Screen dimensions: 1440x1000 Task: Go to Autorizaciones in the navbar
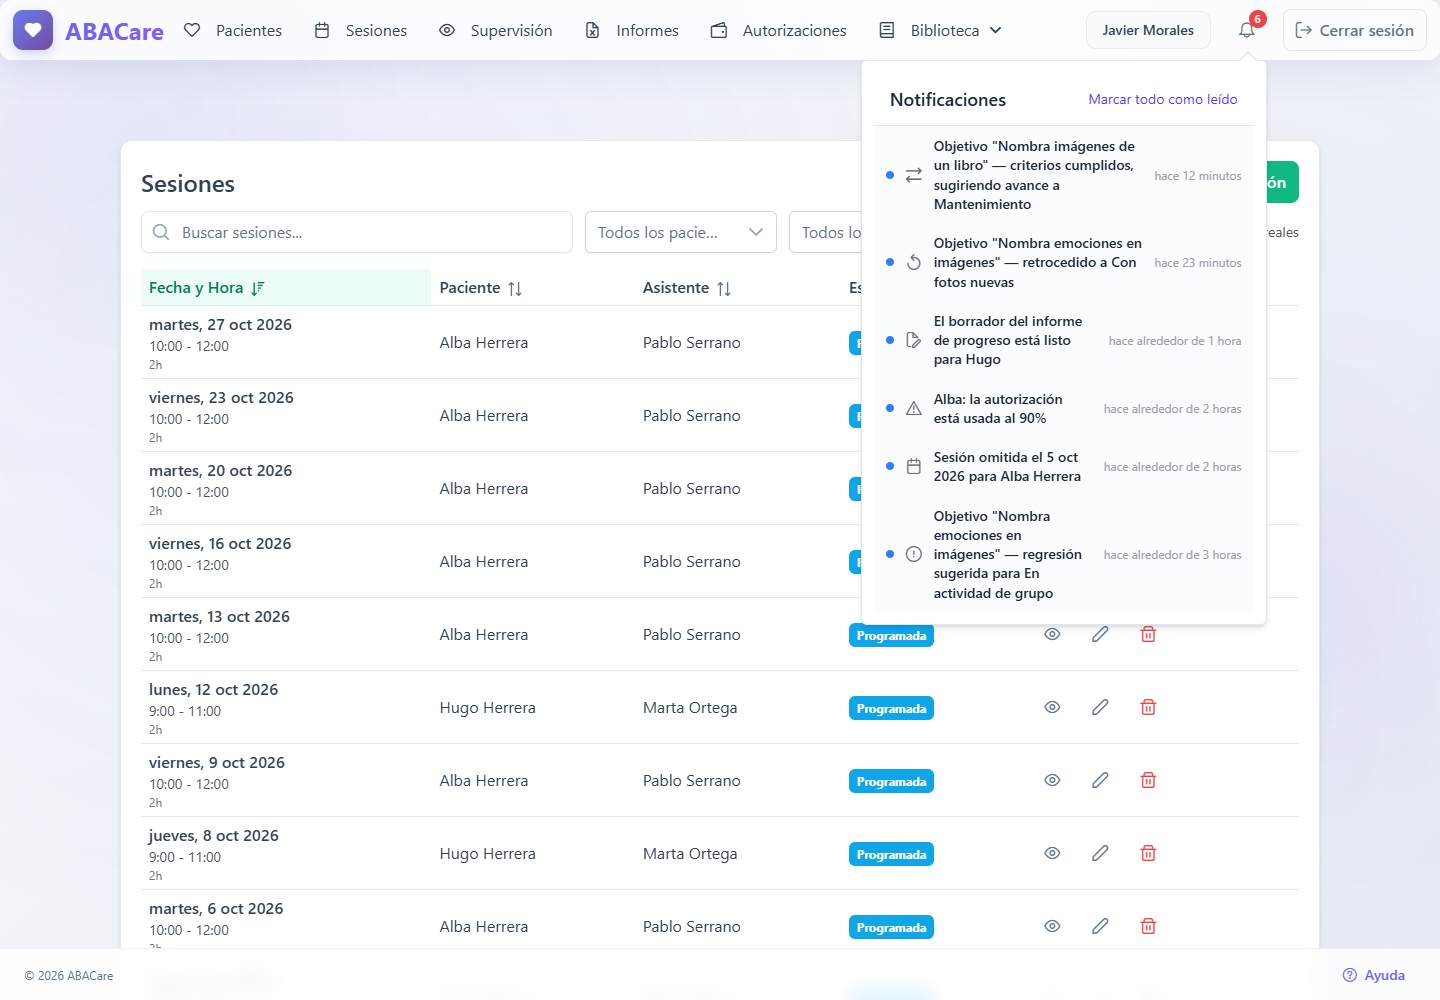coord(779,30)
